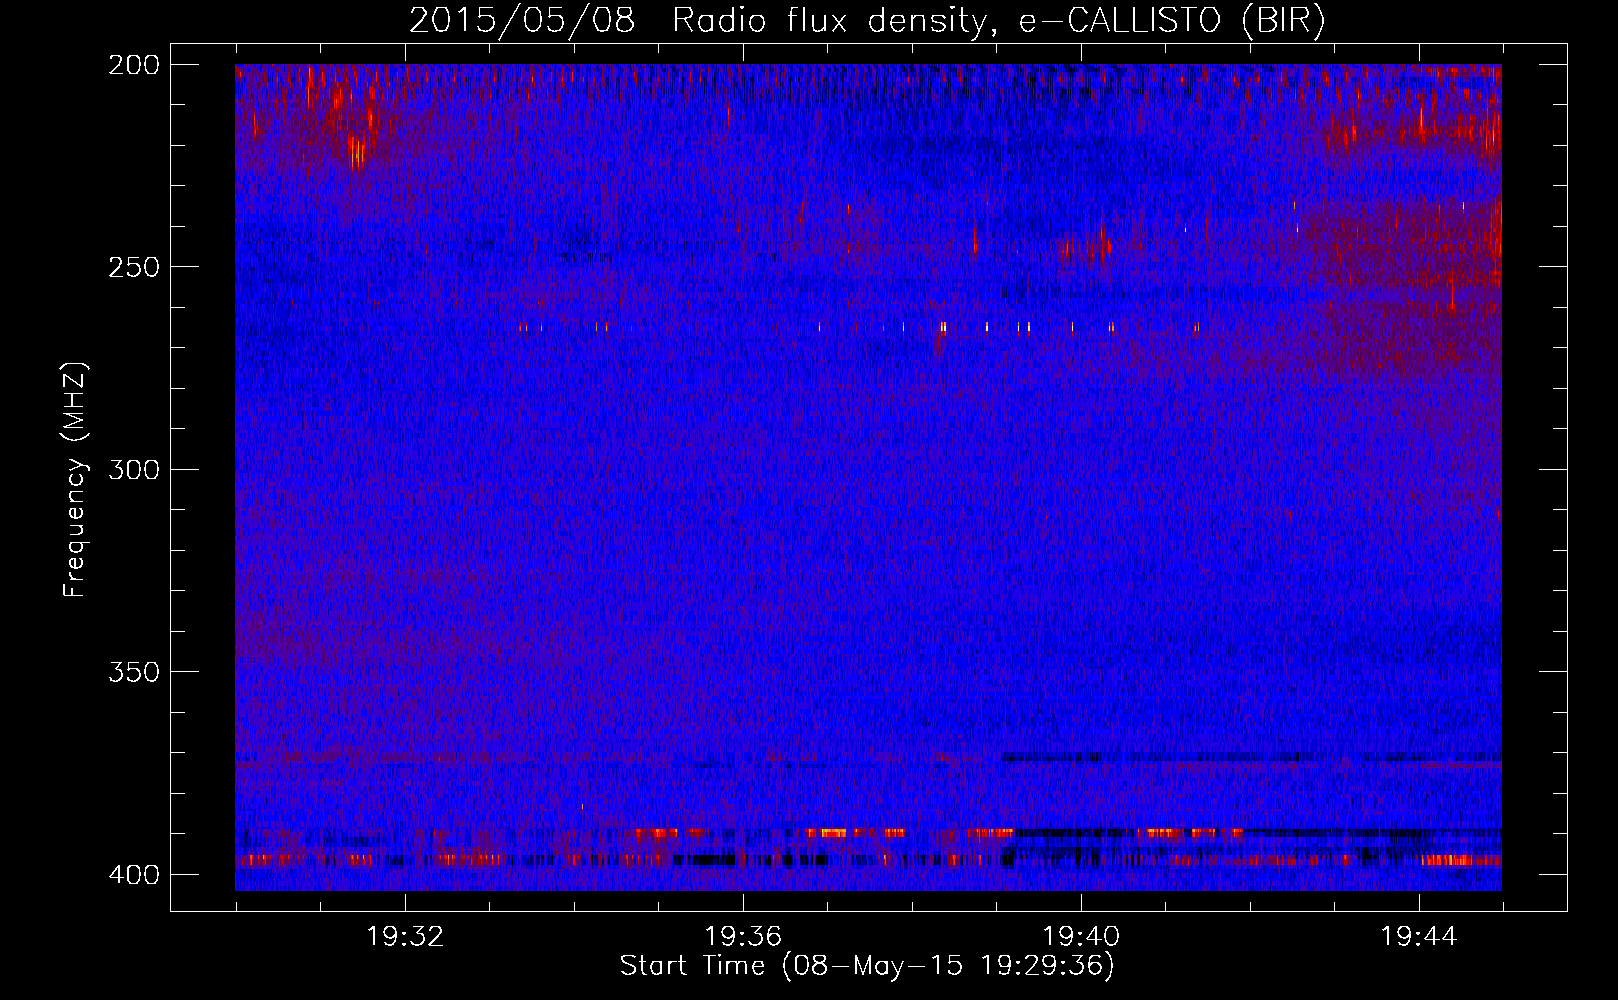Click the 400 frequency tick label

[133, 875]
